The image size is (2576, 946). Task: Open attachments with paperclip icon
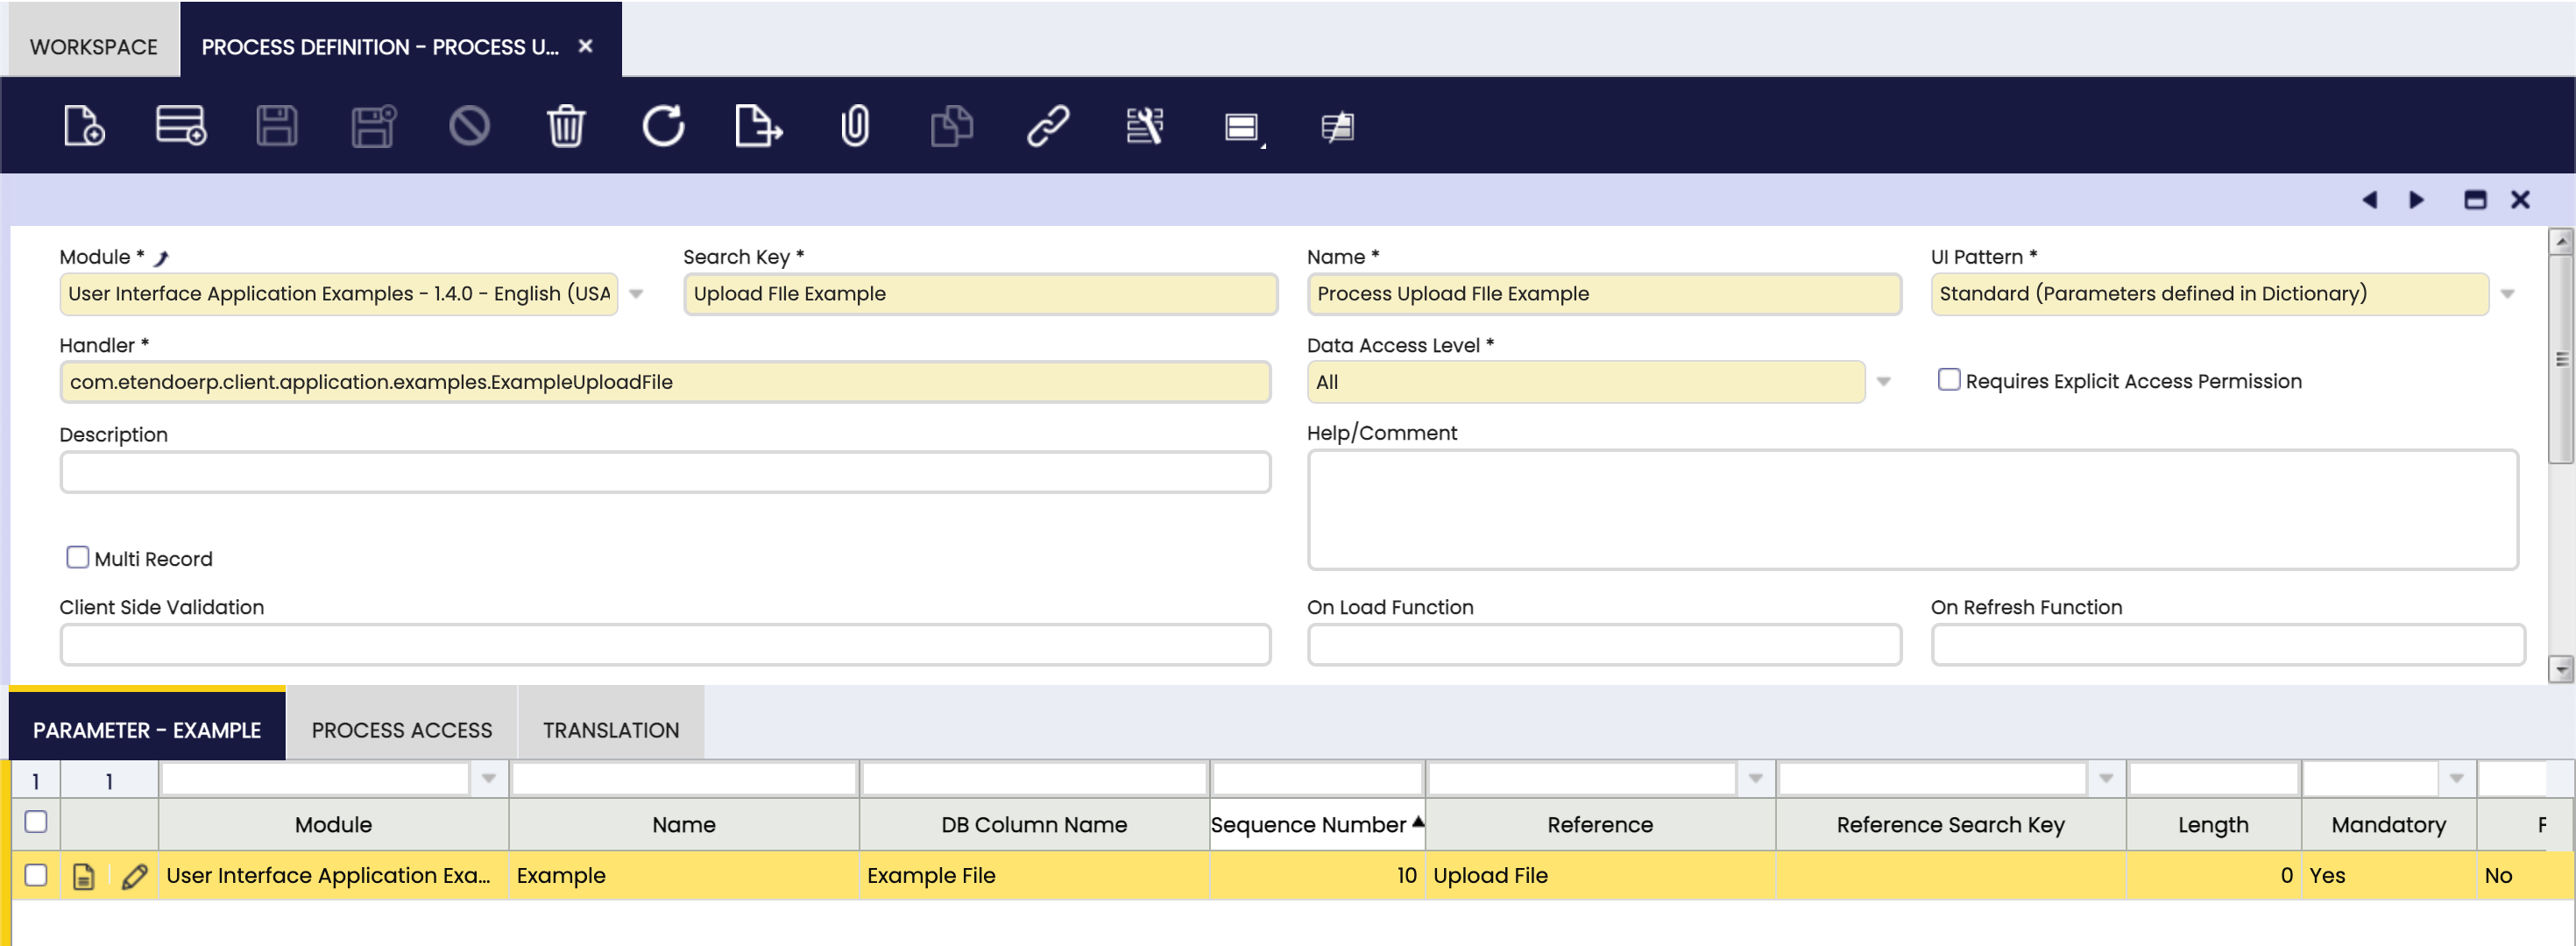tap(855, 126)
